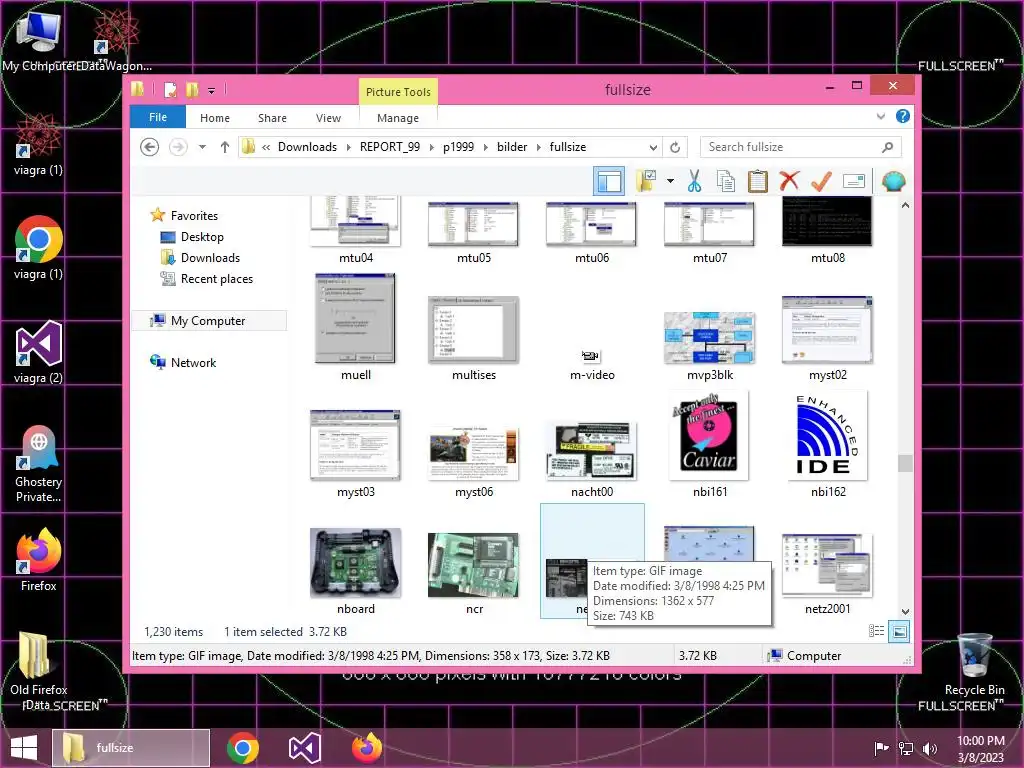Switch to the View ribbon tab
Viewport: 1024px width, 768px height.
click(x=328, y=118)
